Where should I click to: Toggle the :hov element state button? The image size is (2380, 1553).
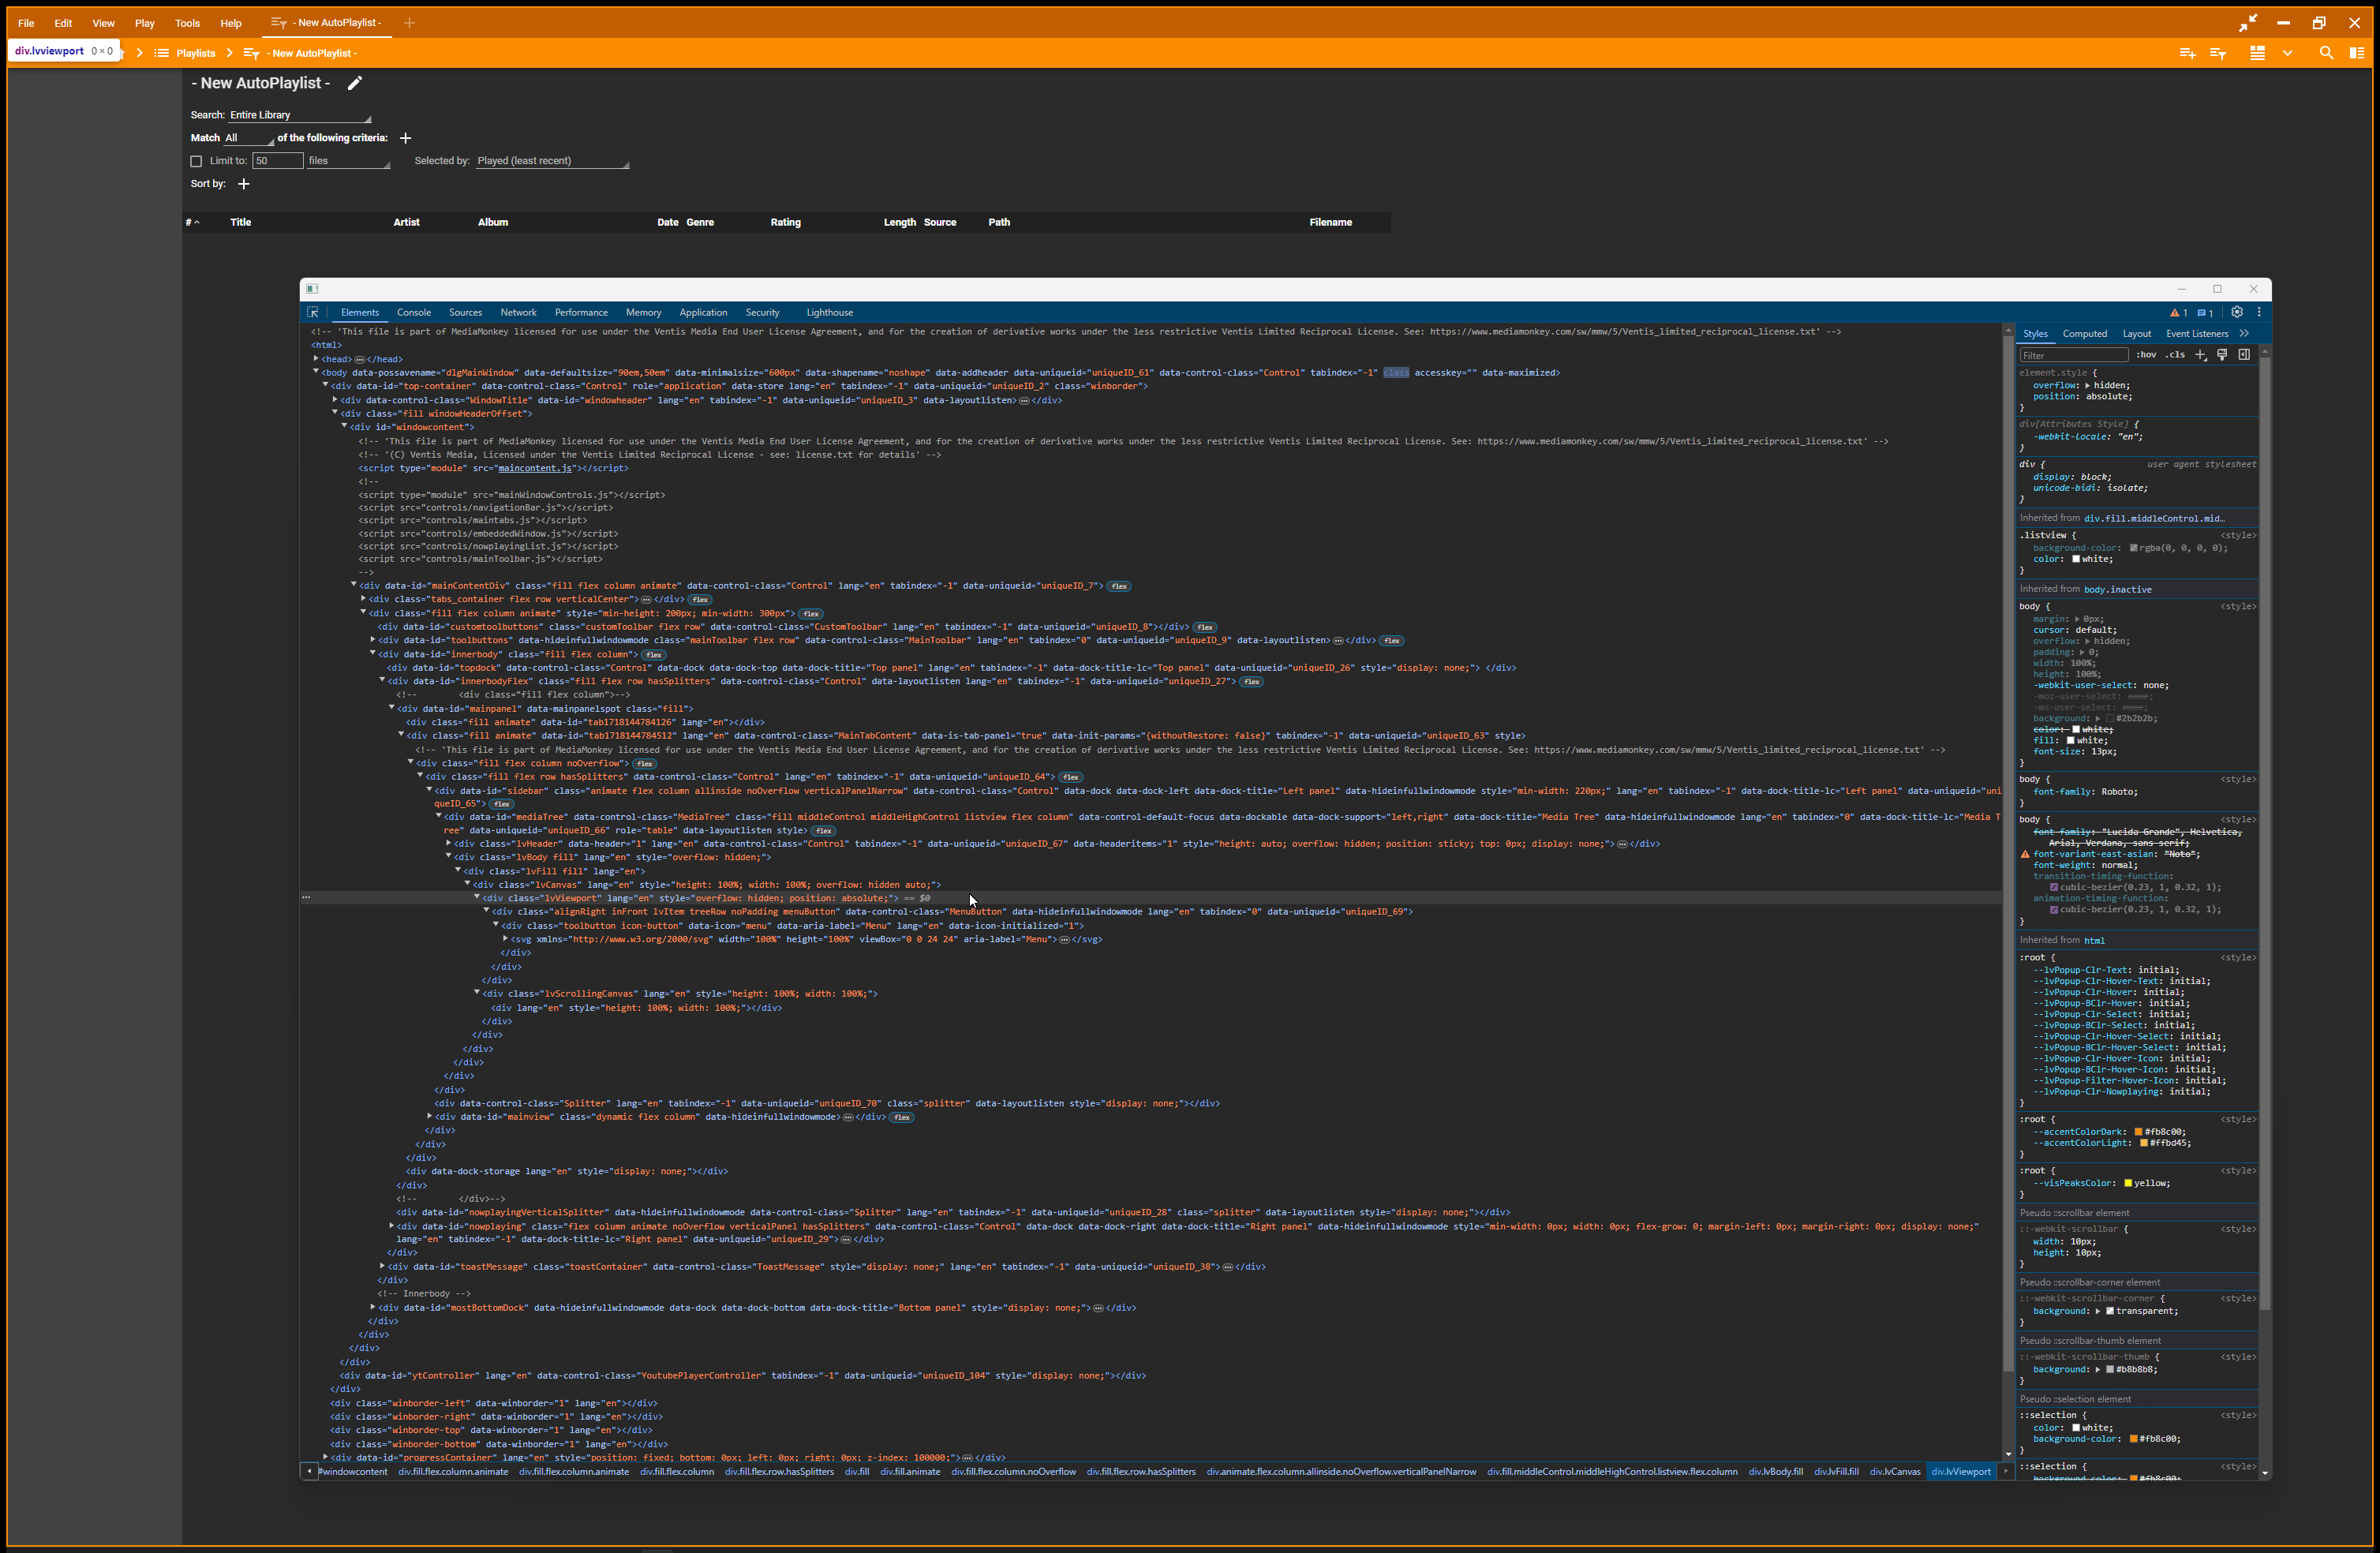(x=2147, y=355)
